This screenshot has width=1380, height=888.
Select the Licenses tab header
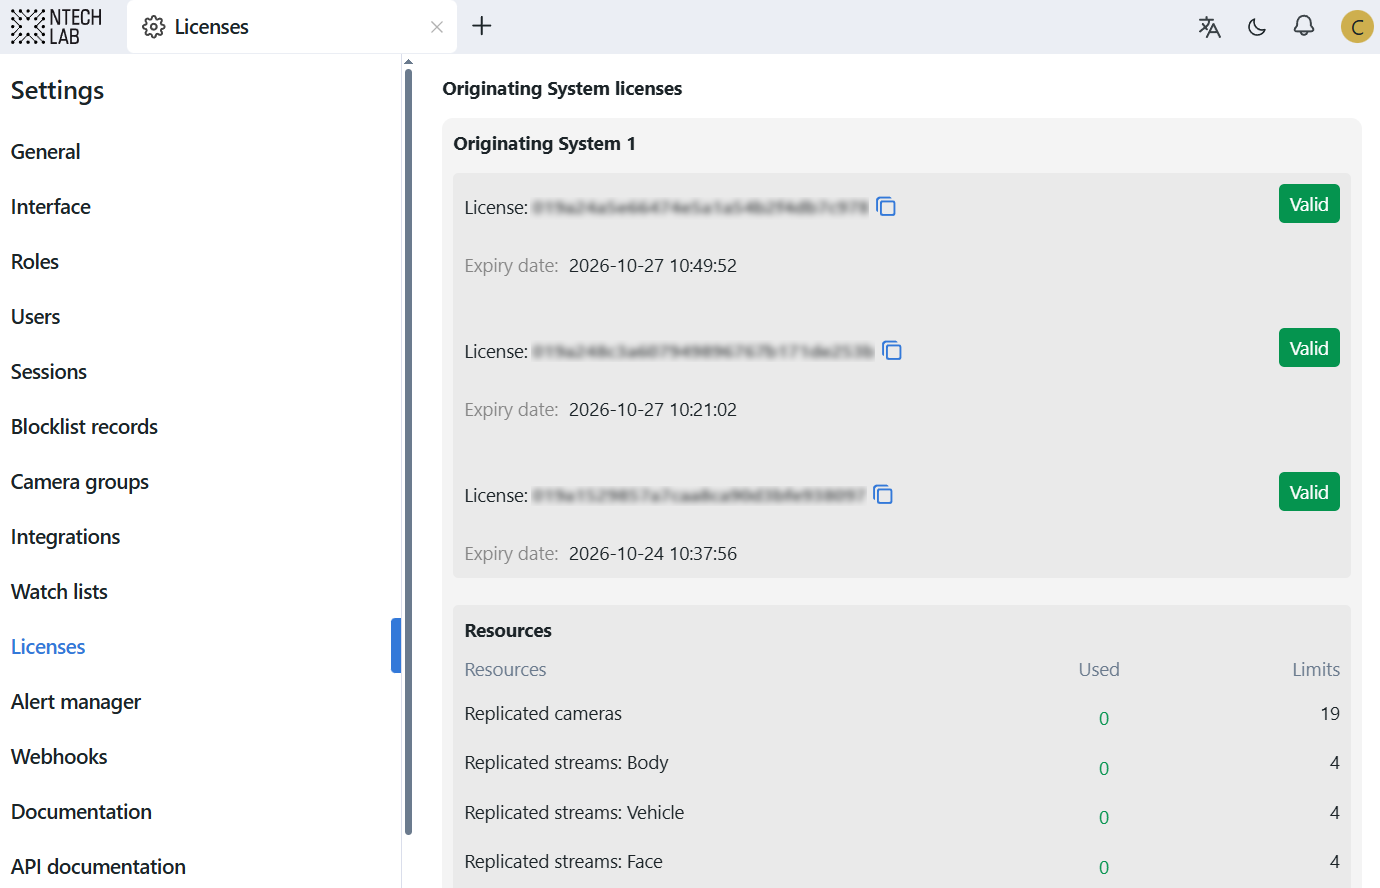coord(211,27)
